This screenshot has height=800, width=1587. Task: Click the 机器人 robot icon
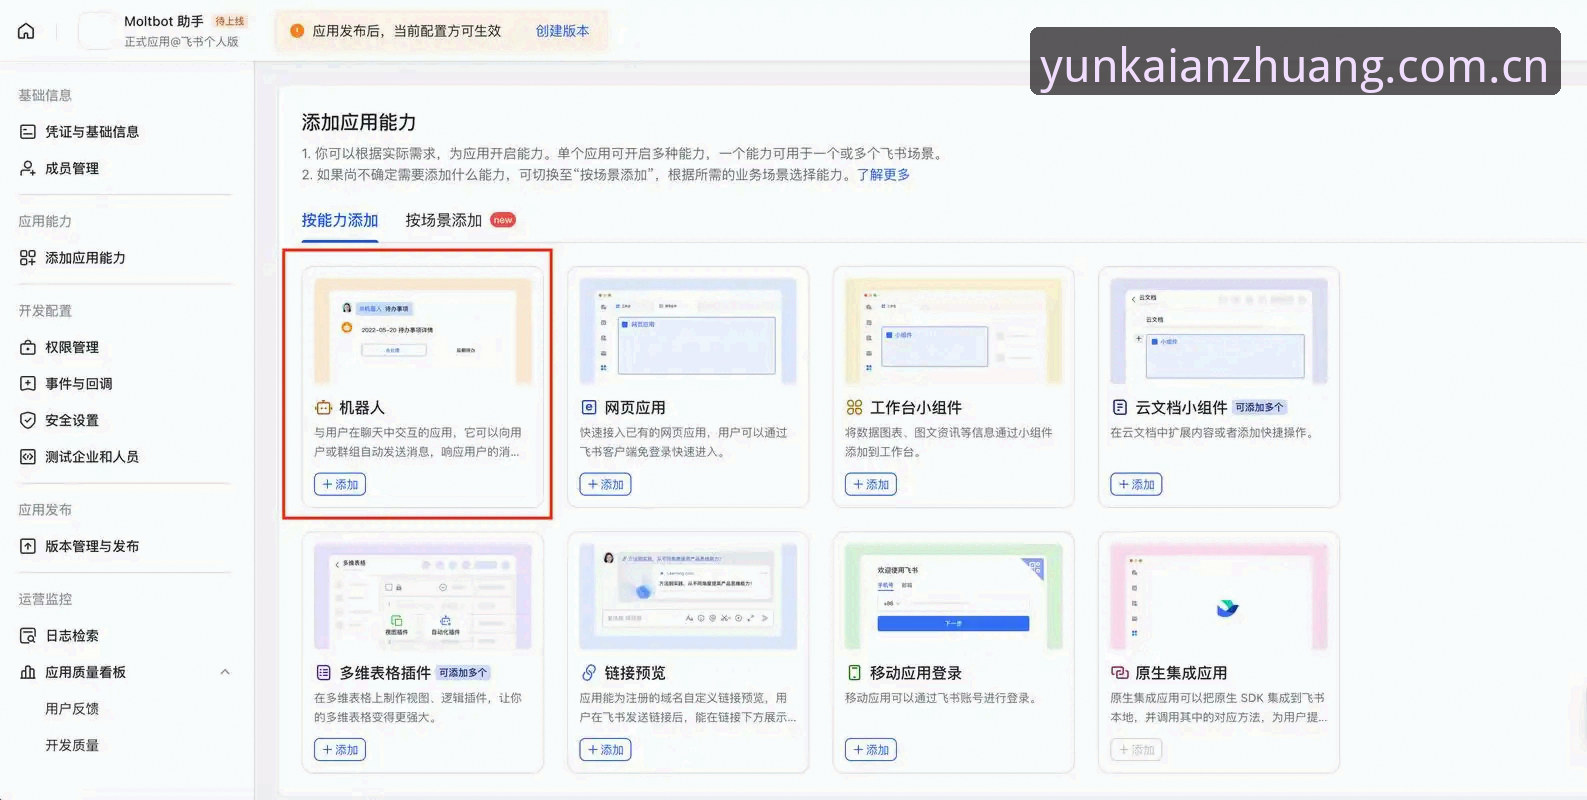(x=323, y=408)
